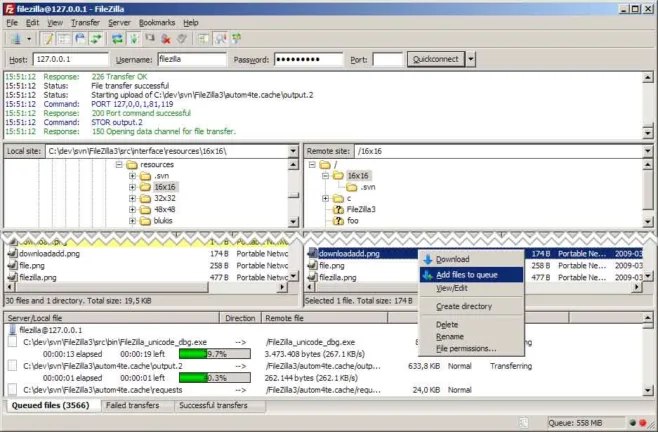Choose Rename in the context menu
Viewport: 658px width, 432px height.
(471, 337)
